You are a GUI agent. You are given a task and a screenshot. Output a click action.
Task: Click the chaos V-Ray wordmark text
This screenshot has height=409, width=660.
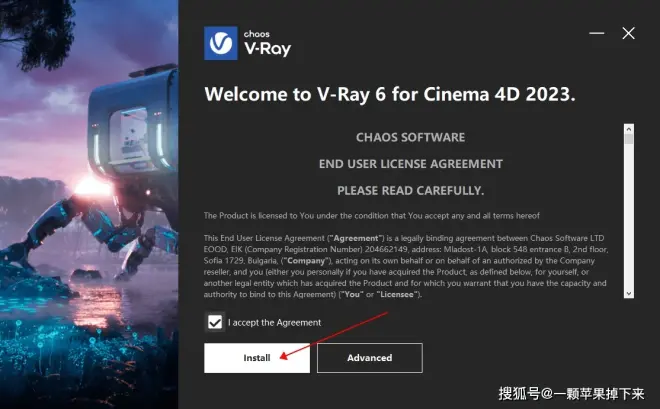pos(267,43)
